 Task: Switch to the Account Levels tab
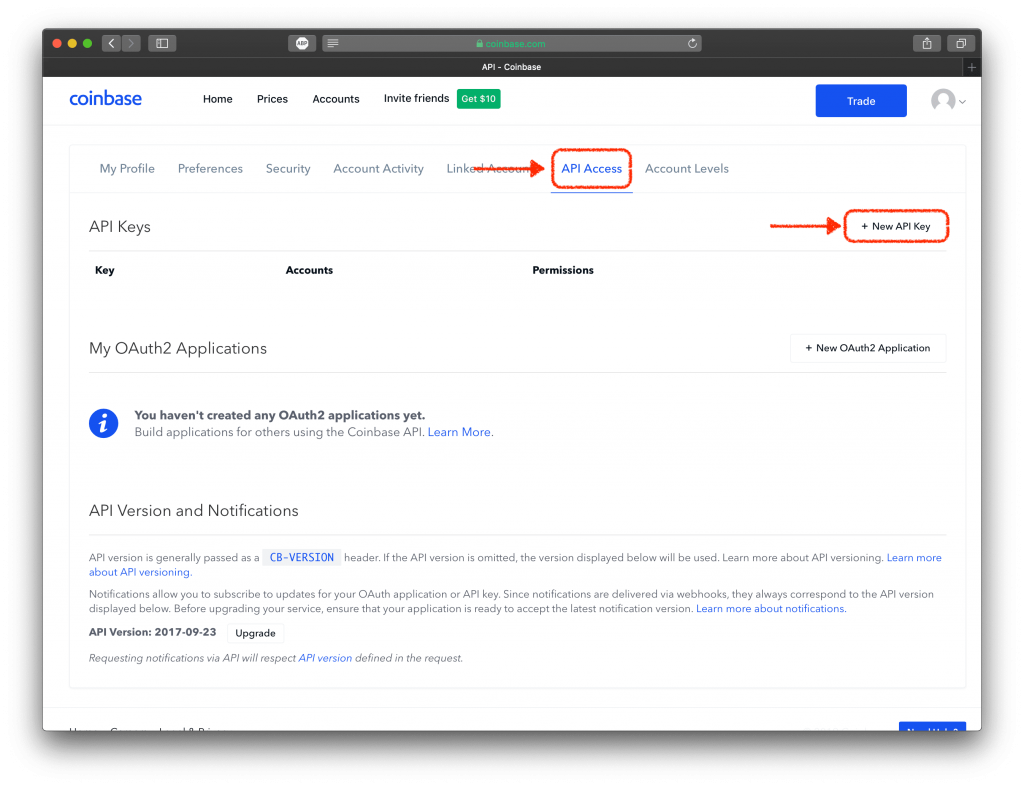coord(686,169)
